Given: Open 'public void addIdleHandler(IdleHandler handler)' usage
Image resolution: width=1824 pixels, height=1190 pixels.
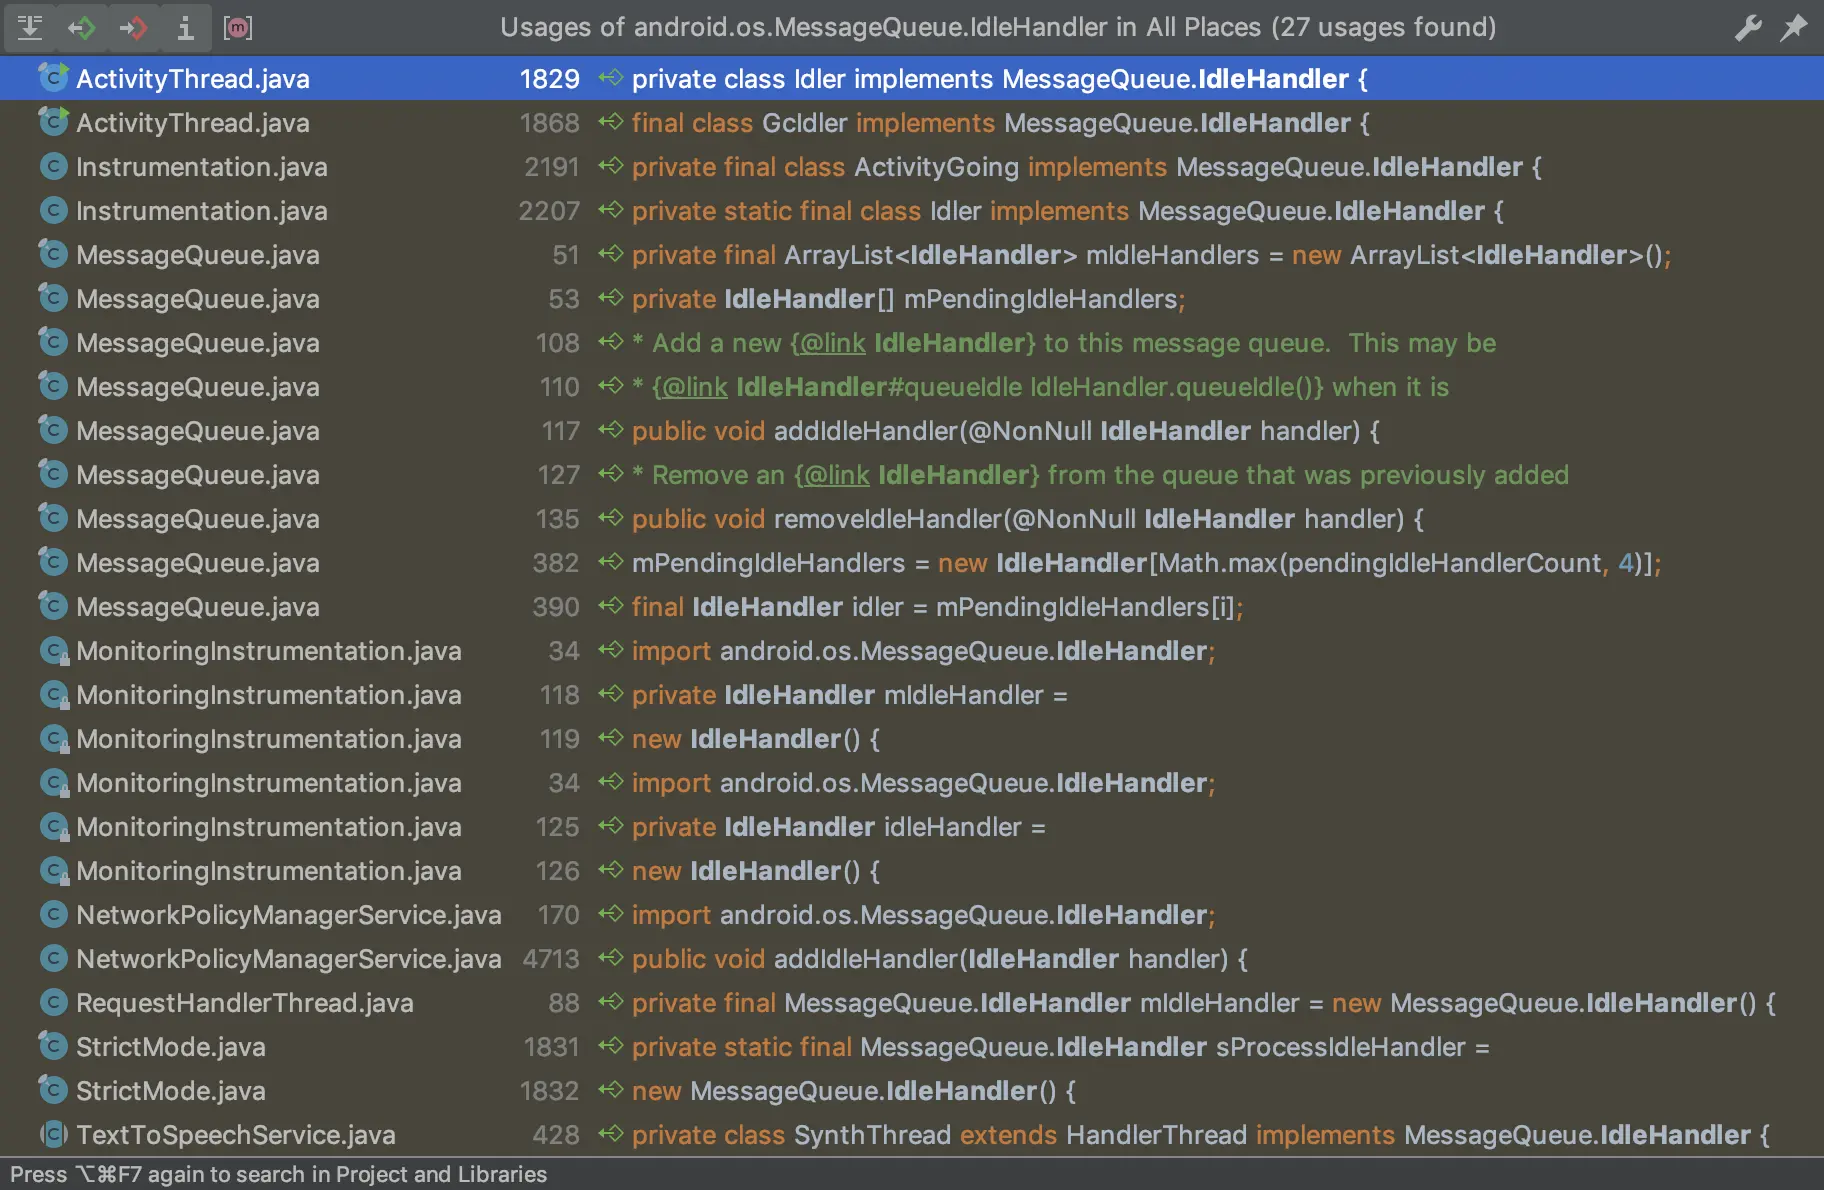Looking at the screenshot, I should coord(940,958).
